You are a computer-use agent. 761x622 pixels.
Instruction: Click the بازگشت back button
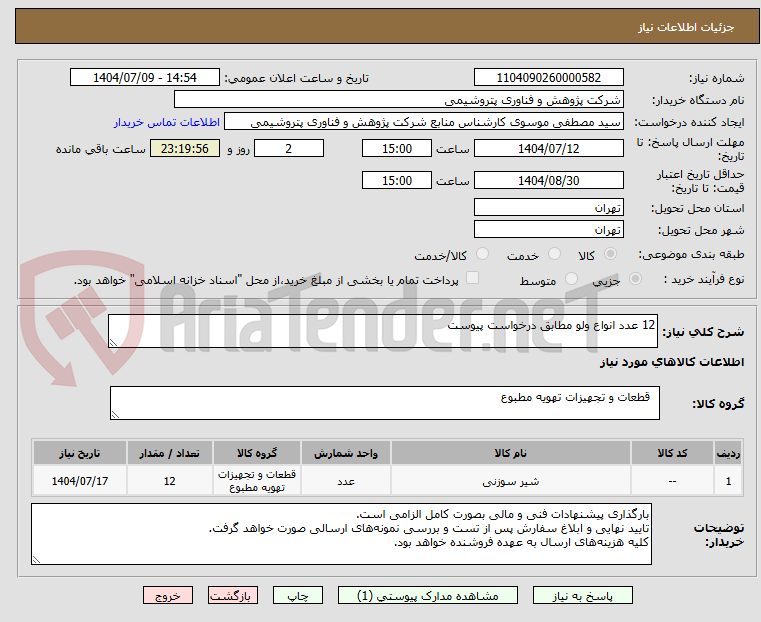(x=233, y=595)
